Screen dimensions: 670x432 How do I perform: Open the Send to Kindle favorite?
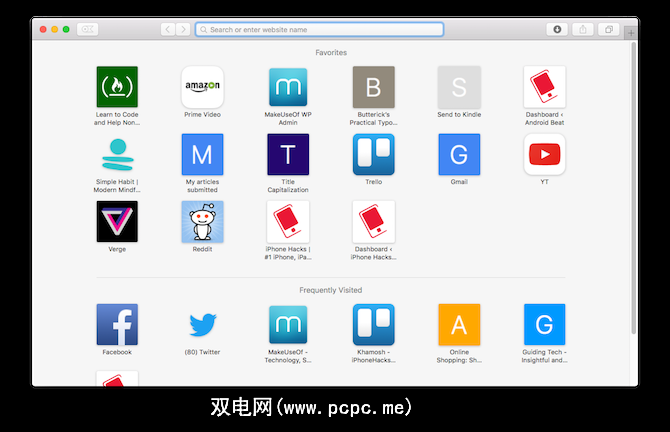coord(459,87)
